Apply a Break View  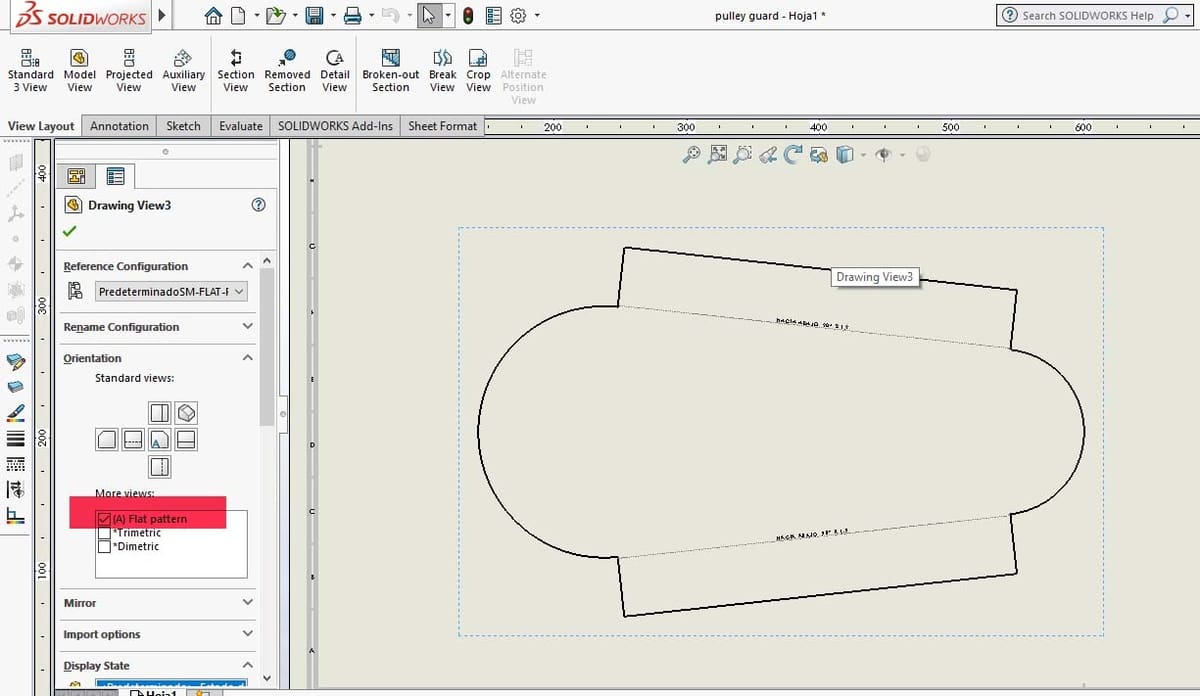pos(443,70)
